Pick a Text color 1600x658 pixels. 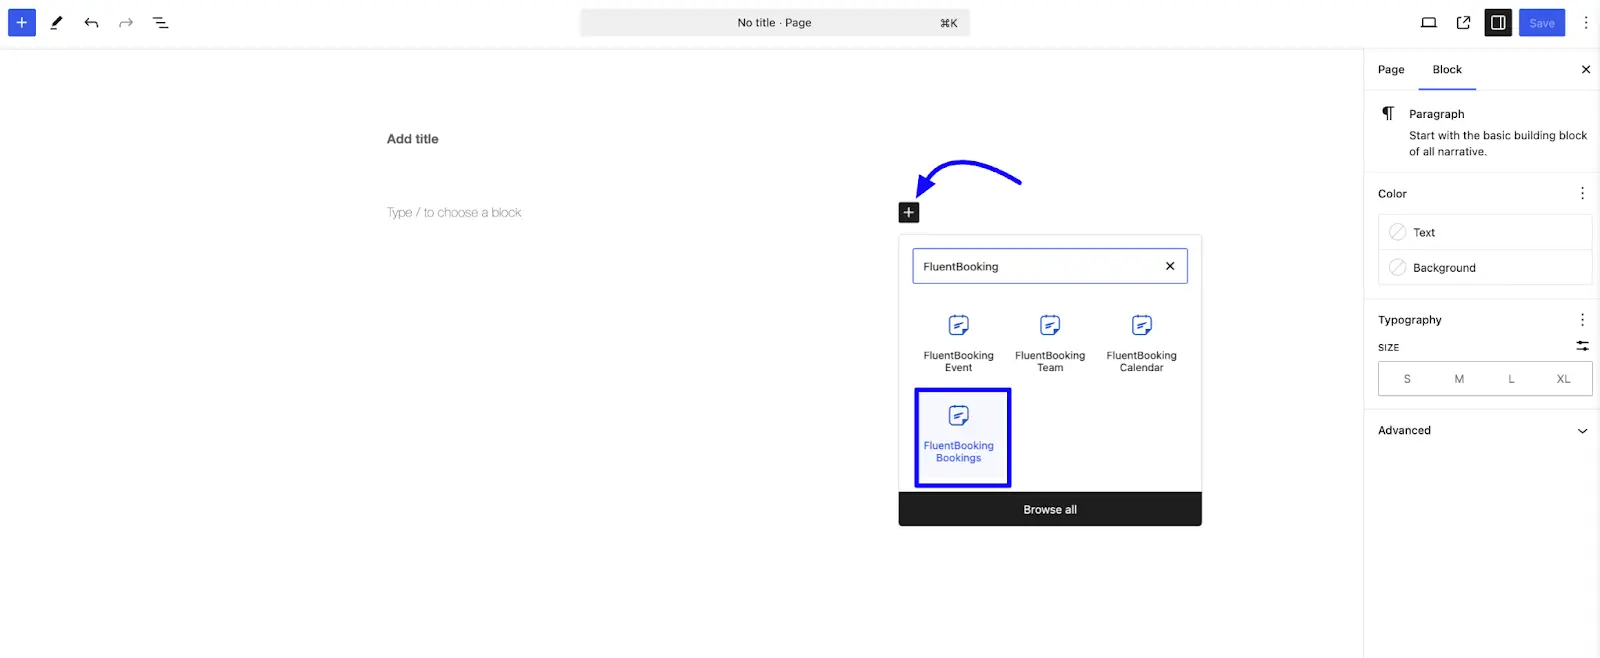point(1485,232)
